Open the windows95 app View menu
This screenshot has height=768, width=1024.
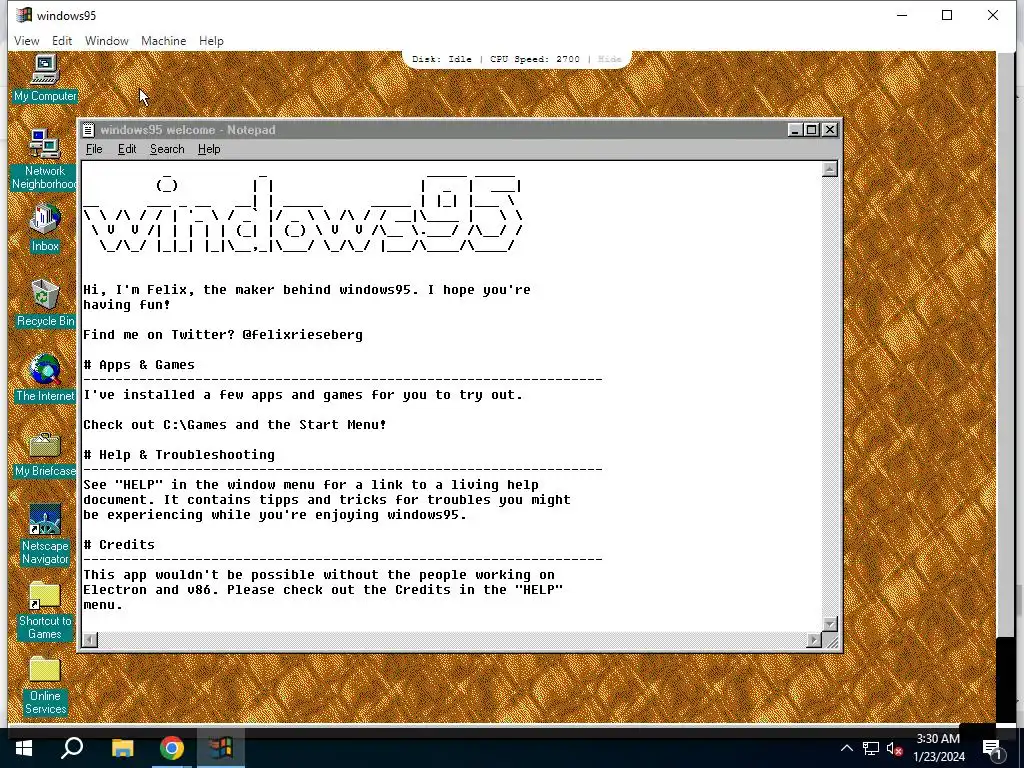pyautogui.click(x=27, y=40)
